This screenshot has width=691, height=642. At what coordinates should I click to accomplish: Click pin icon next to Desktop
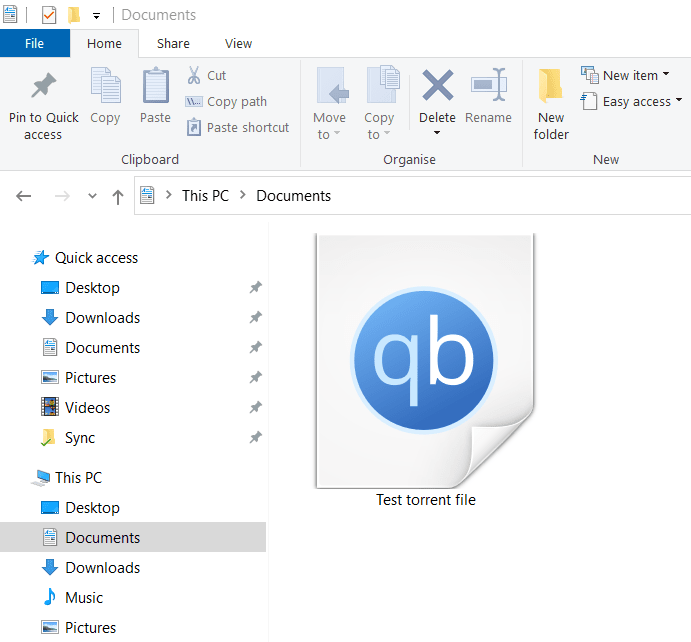click(x=256, y=287)
